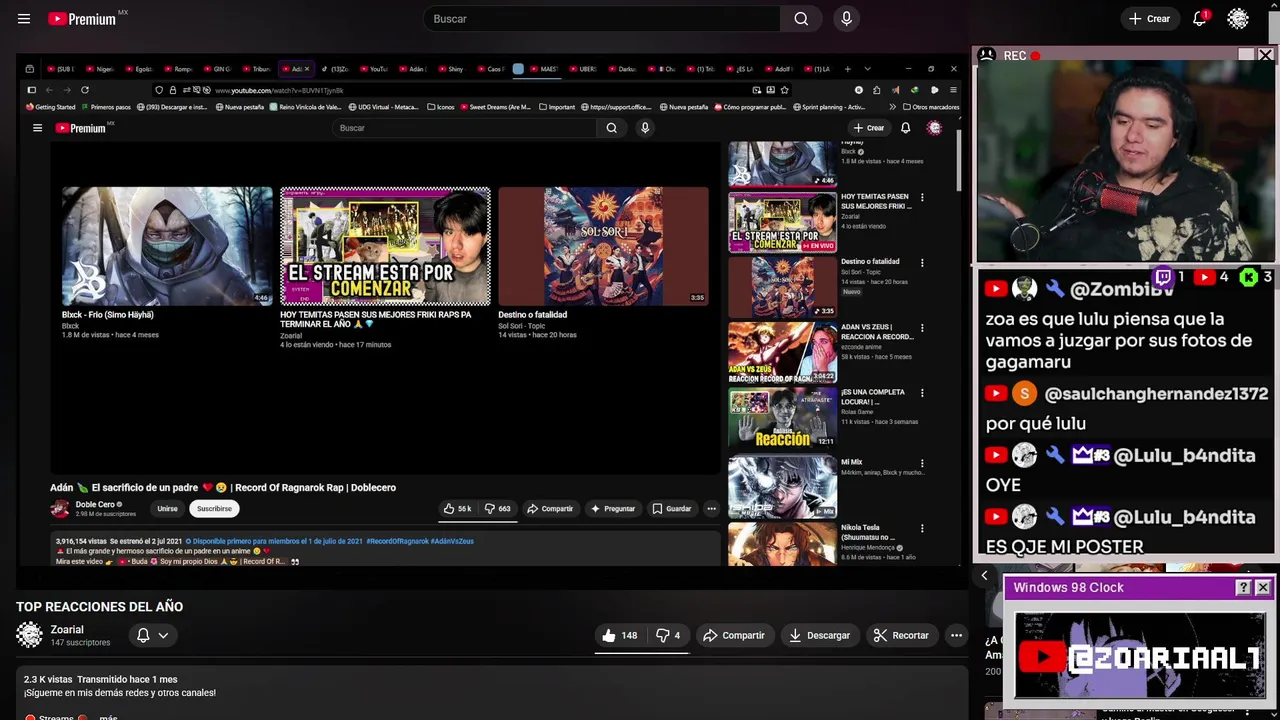Show hidden bookmarks with double-chevron overflow
The height and width of the screenshot is (720, 1280).
tap(891, 107)
